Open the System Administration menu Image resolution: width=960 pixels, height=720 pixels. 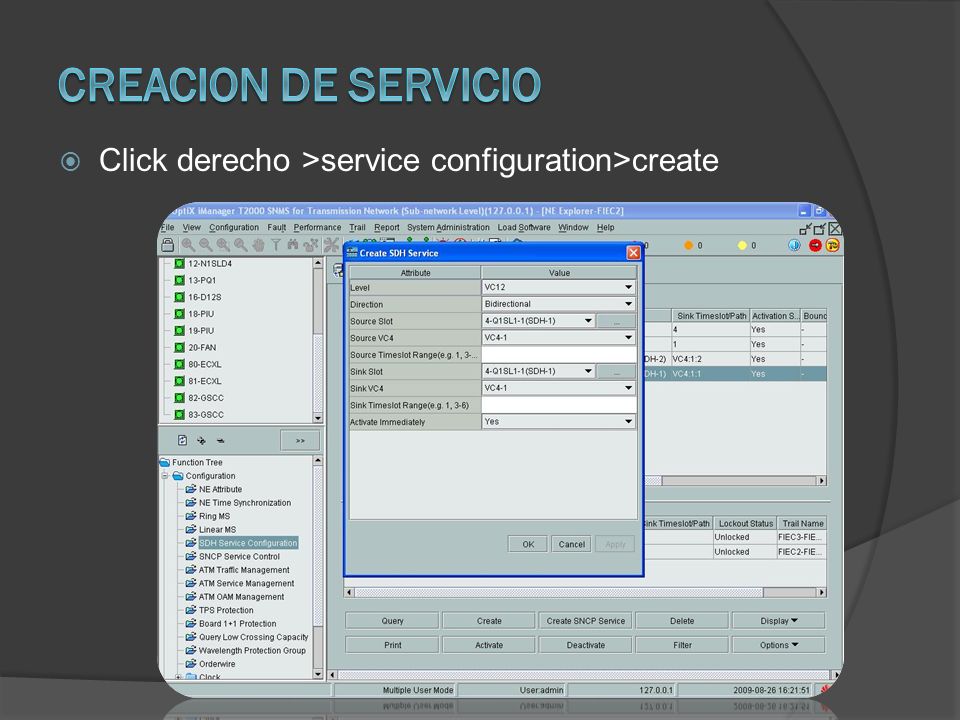click(448, 227)
